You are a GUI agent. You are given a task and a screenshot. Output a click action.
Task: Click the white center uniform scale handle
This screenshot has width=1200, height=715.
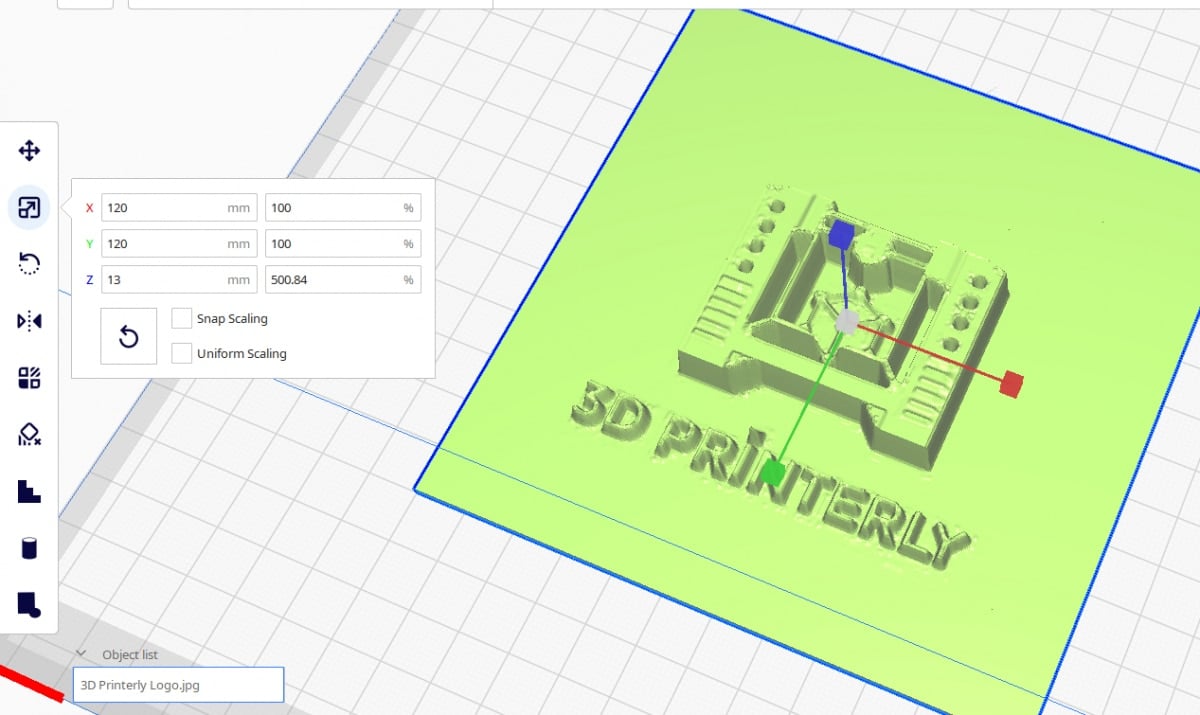(847, 321)
